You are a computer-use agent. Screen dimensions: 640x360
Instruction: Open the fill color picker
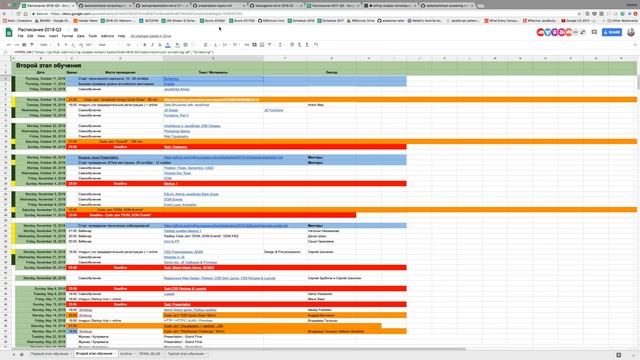[x=177, y=45]
